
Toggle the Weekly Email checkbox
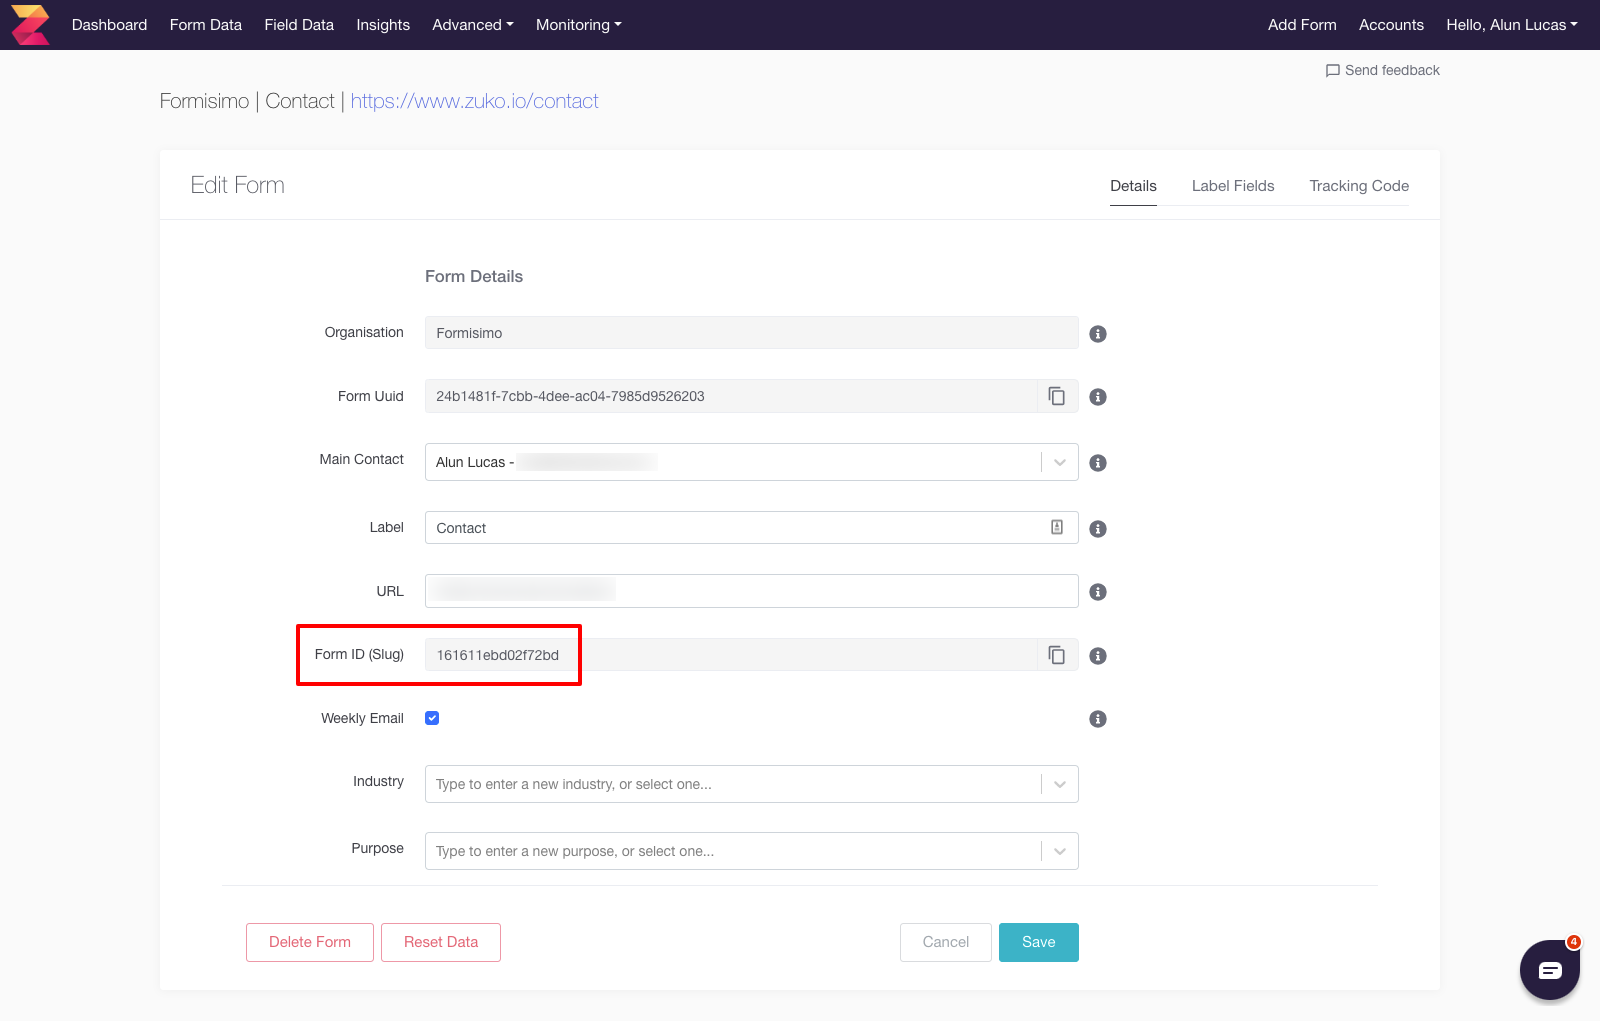click(x=432, y=718)
